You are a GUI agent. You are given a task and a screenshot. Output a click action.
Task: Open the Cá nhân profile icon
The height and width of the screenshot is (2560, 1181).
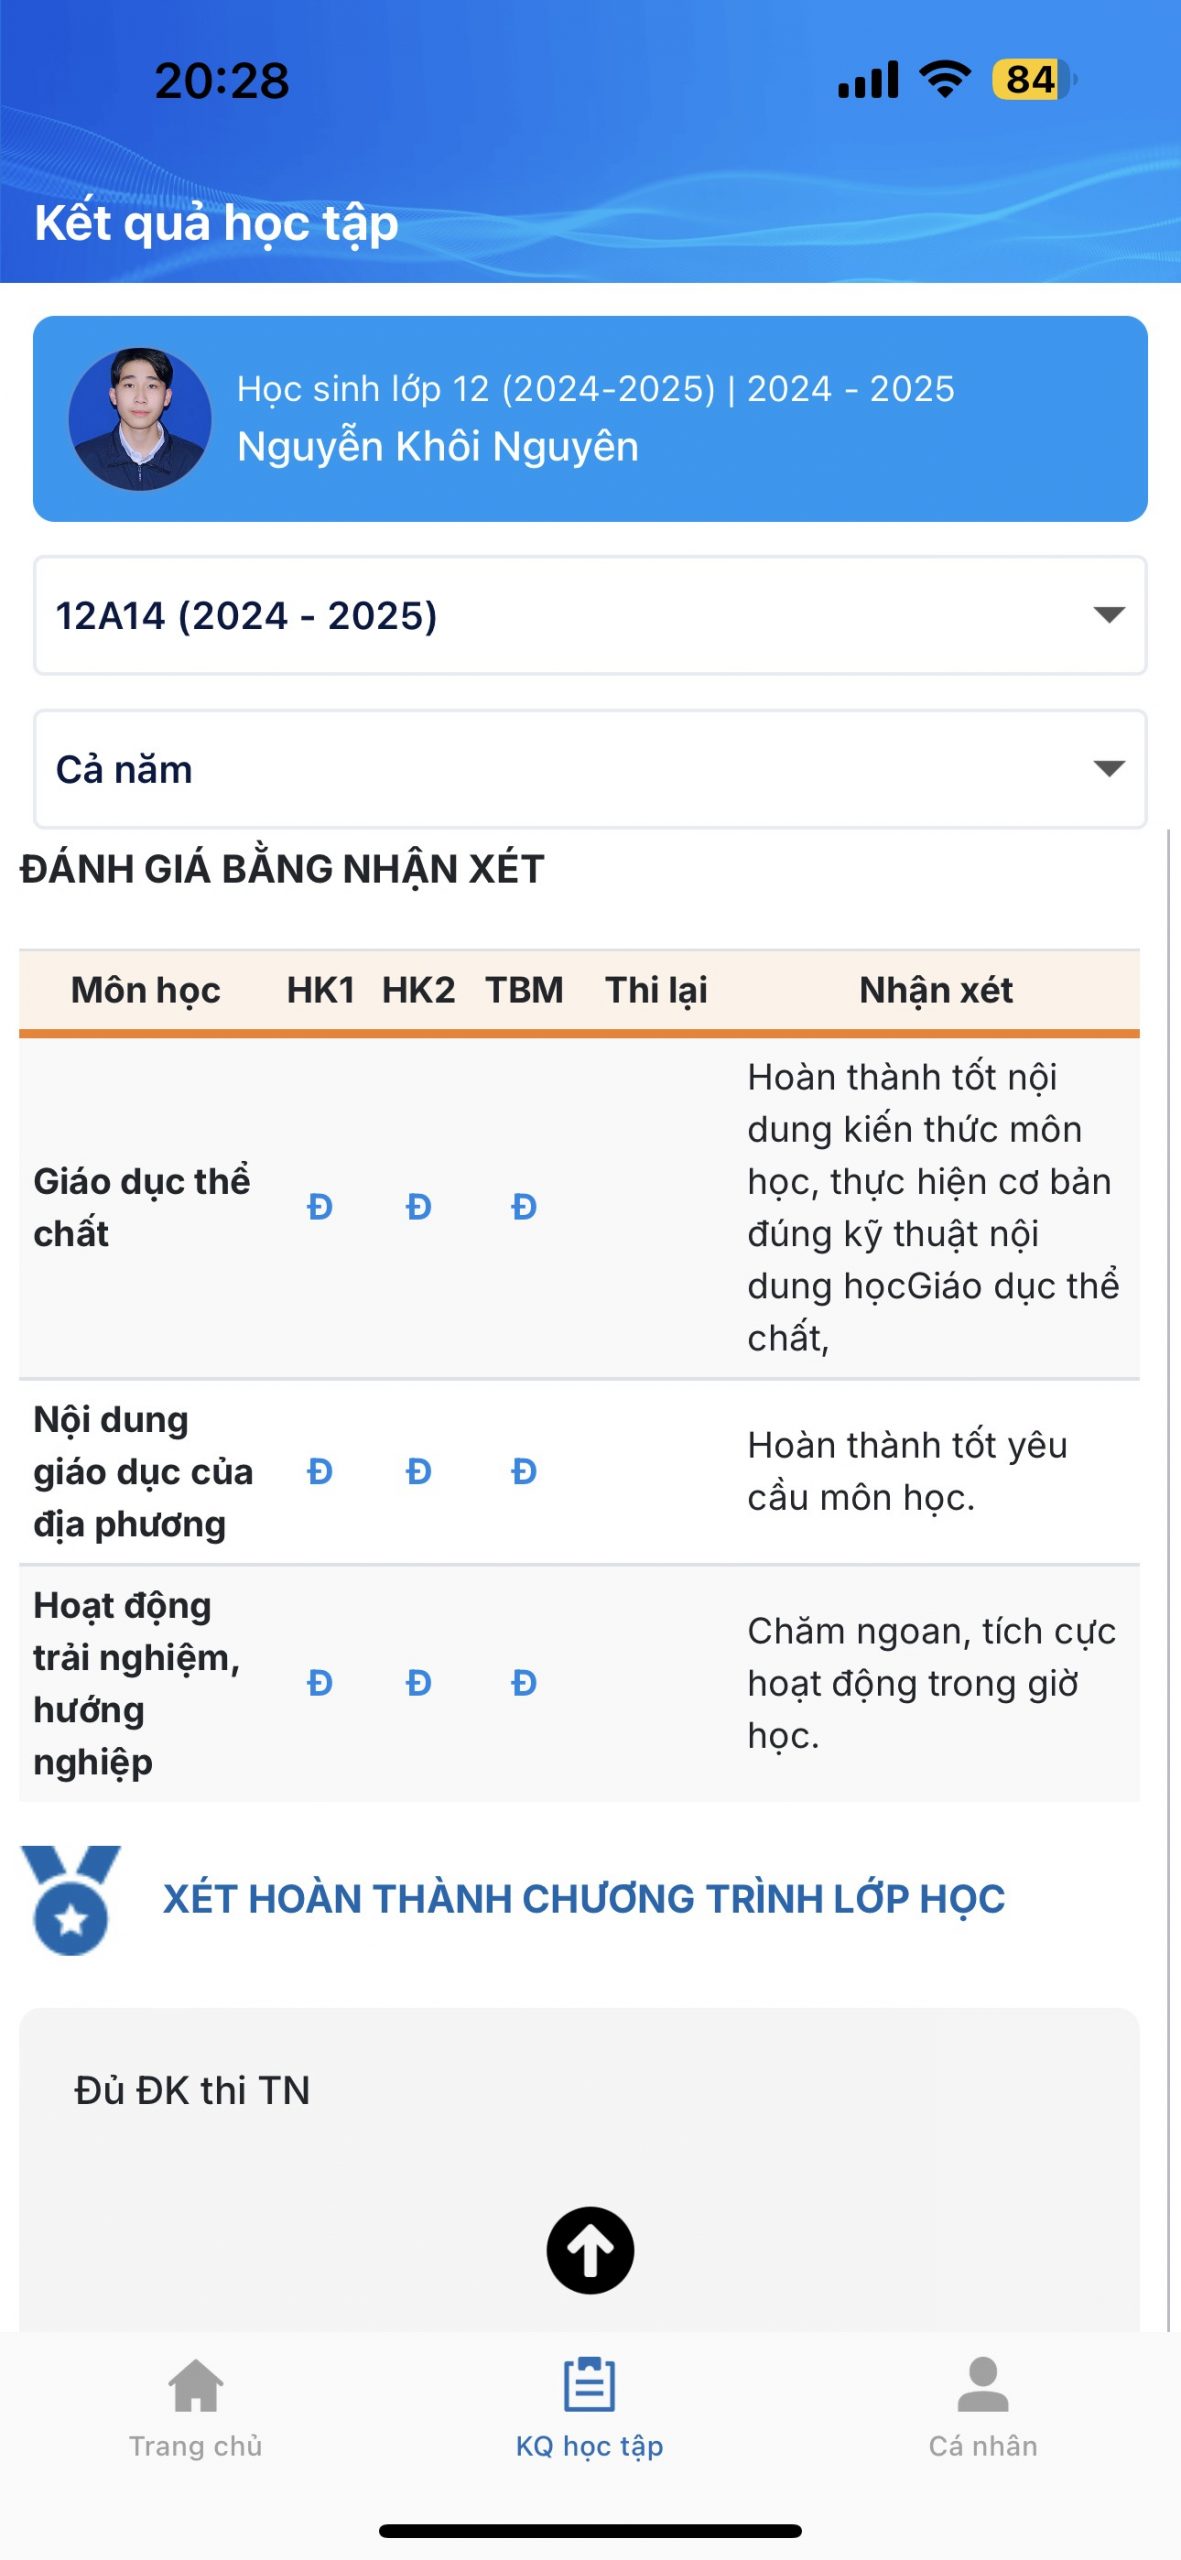983,2385
